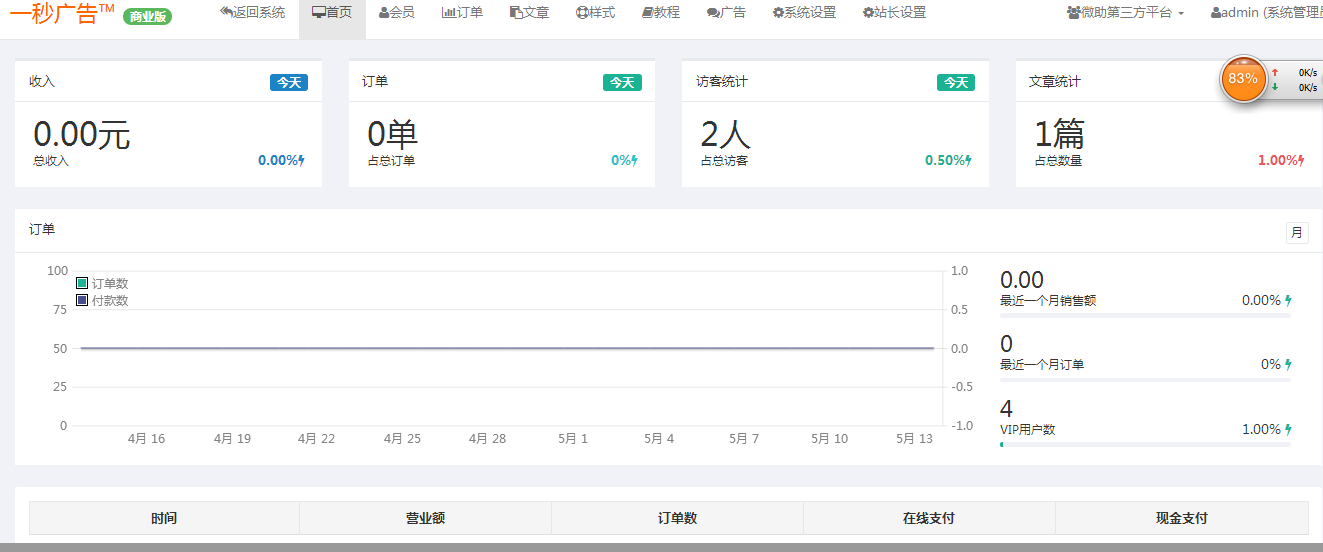This screenshot has height=552, width=1323.
Task: Open the admin user account menu
Action: [x=1265, y=13]
